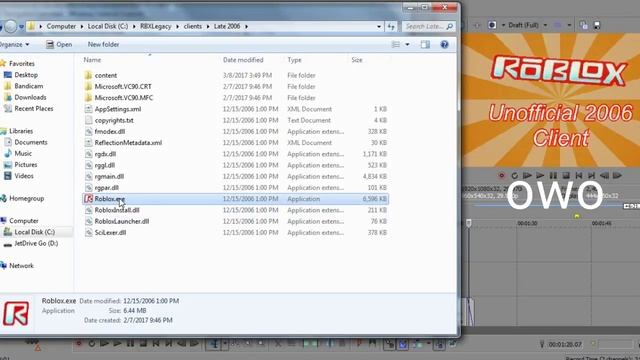This screenshot has height=360, width=640.
Task: Open the address bar history dropdown
Action: (379, 27)
